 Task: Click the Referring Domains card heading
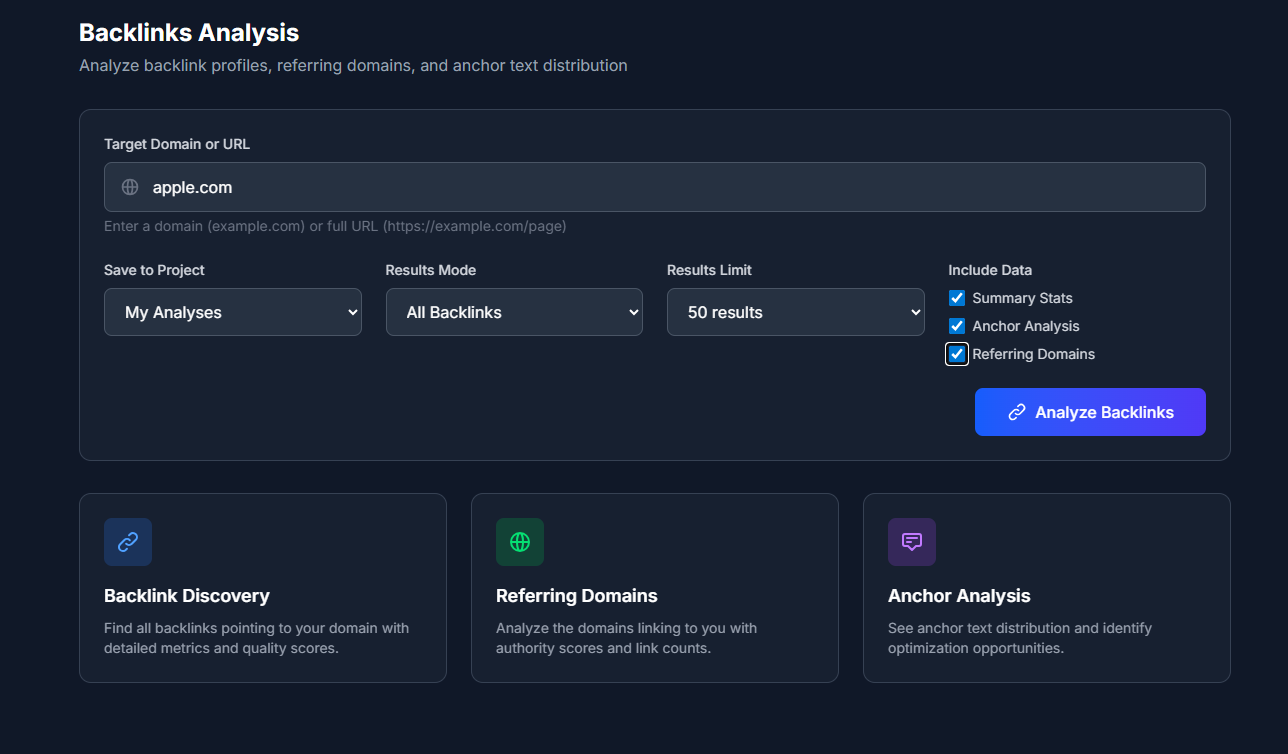tap(577, 595)
